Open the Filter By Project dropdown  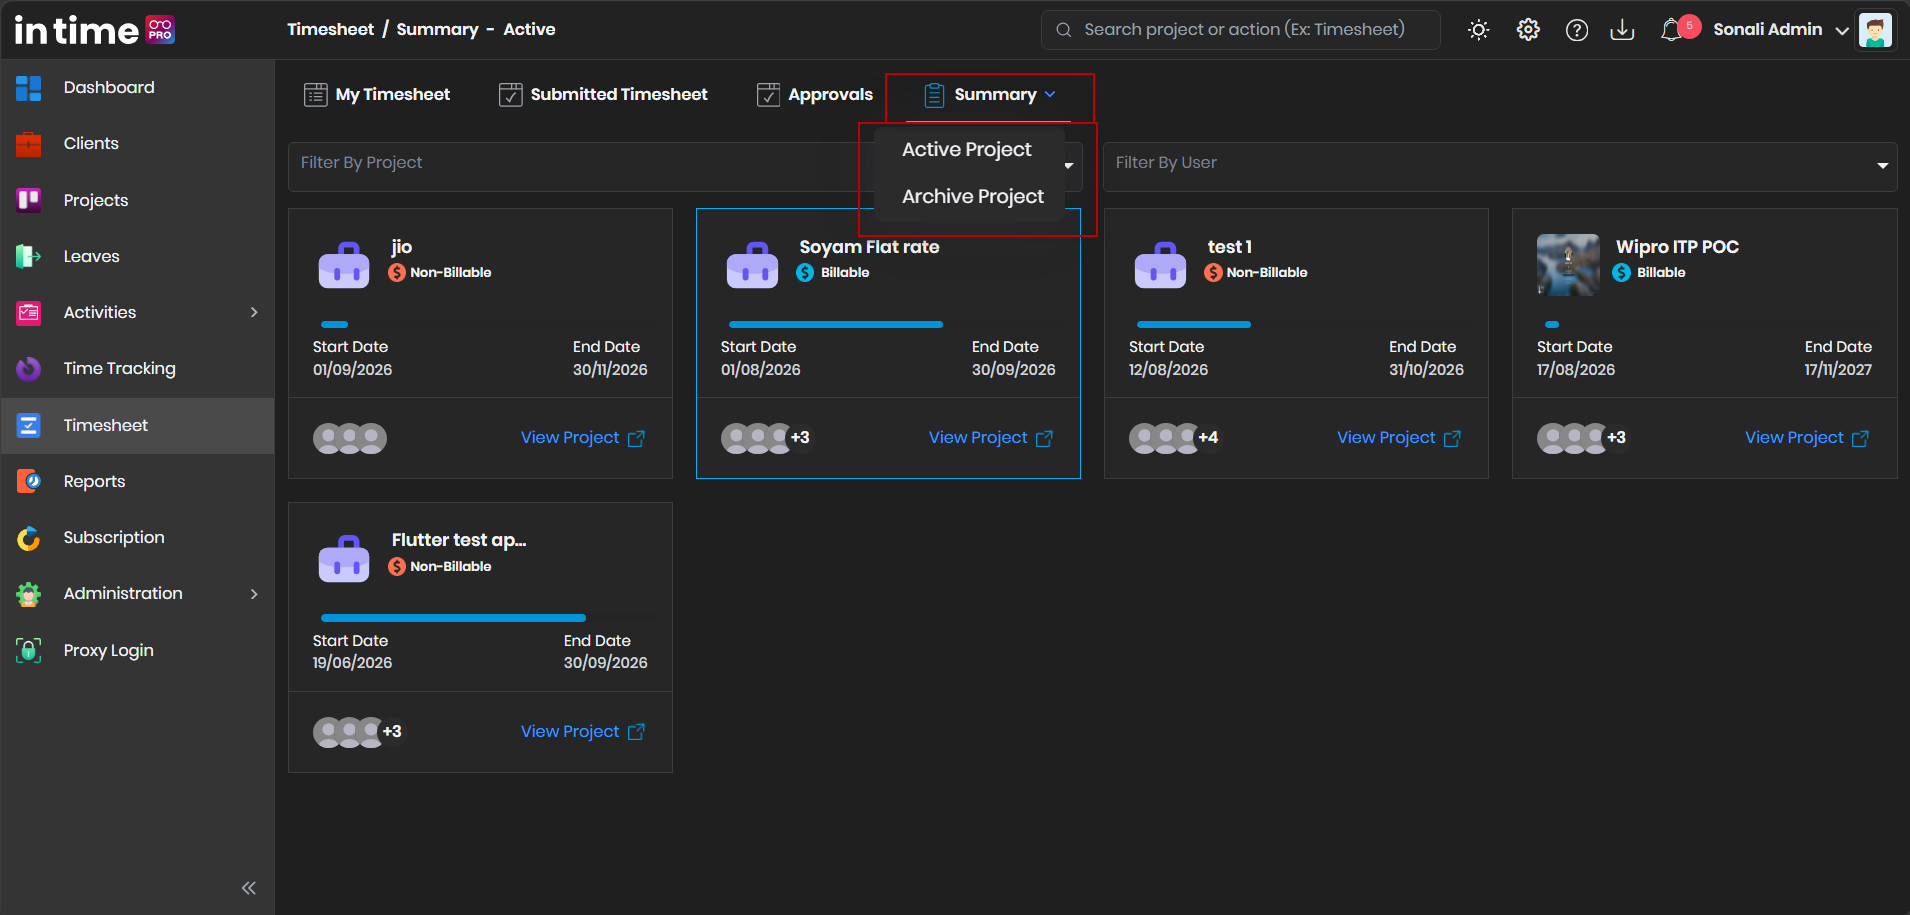[685, 166]
